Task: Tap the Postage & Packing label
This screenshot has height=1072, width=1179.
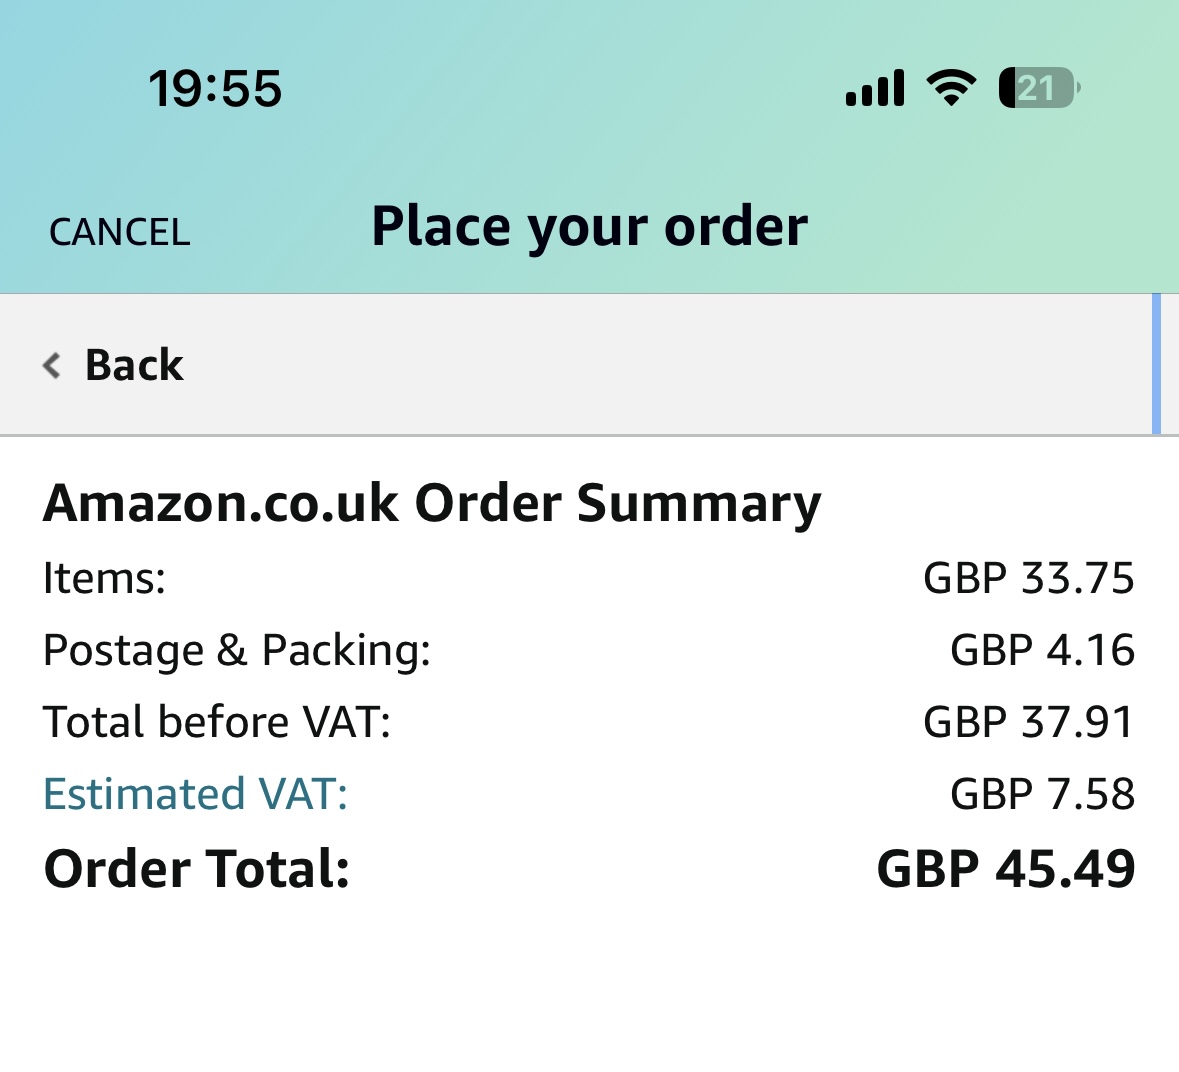Action: (237, 650)
